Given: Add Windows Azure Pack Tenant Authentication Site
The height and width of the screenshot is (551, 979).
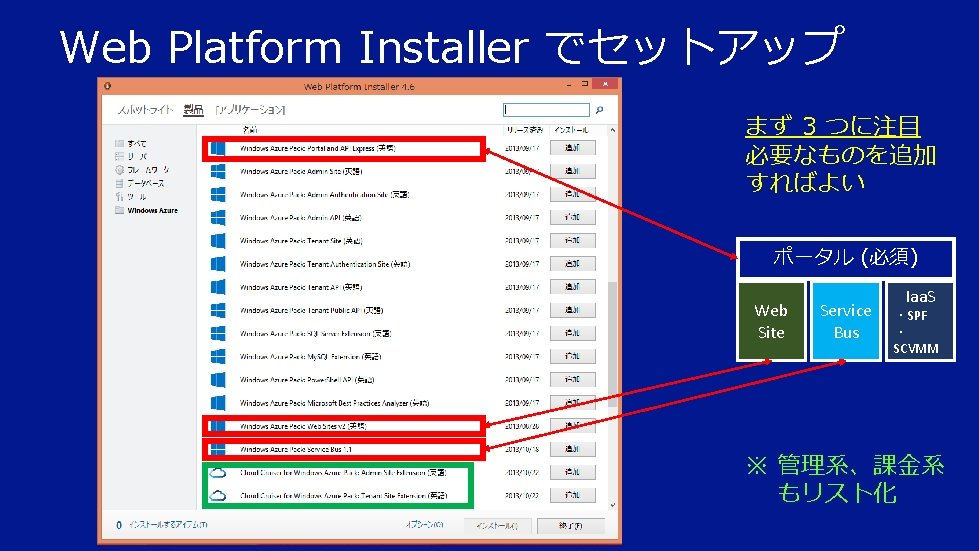Looking at the screenshot, I should click(x=573, y=263).
